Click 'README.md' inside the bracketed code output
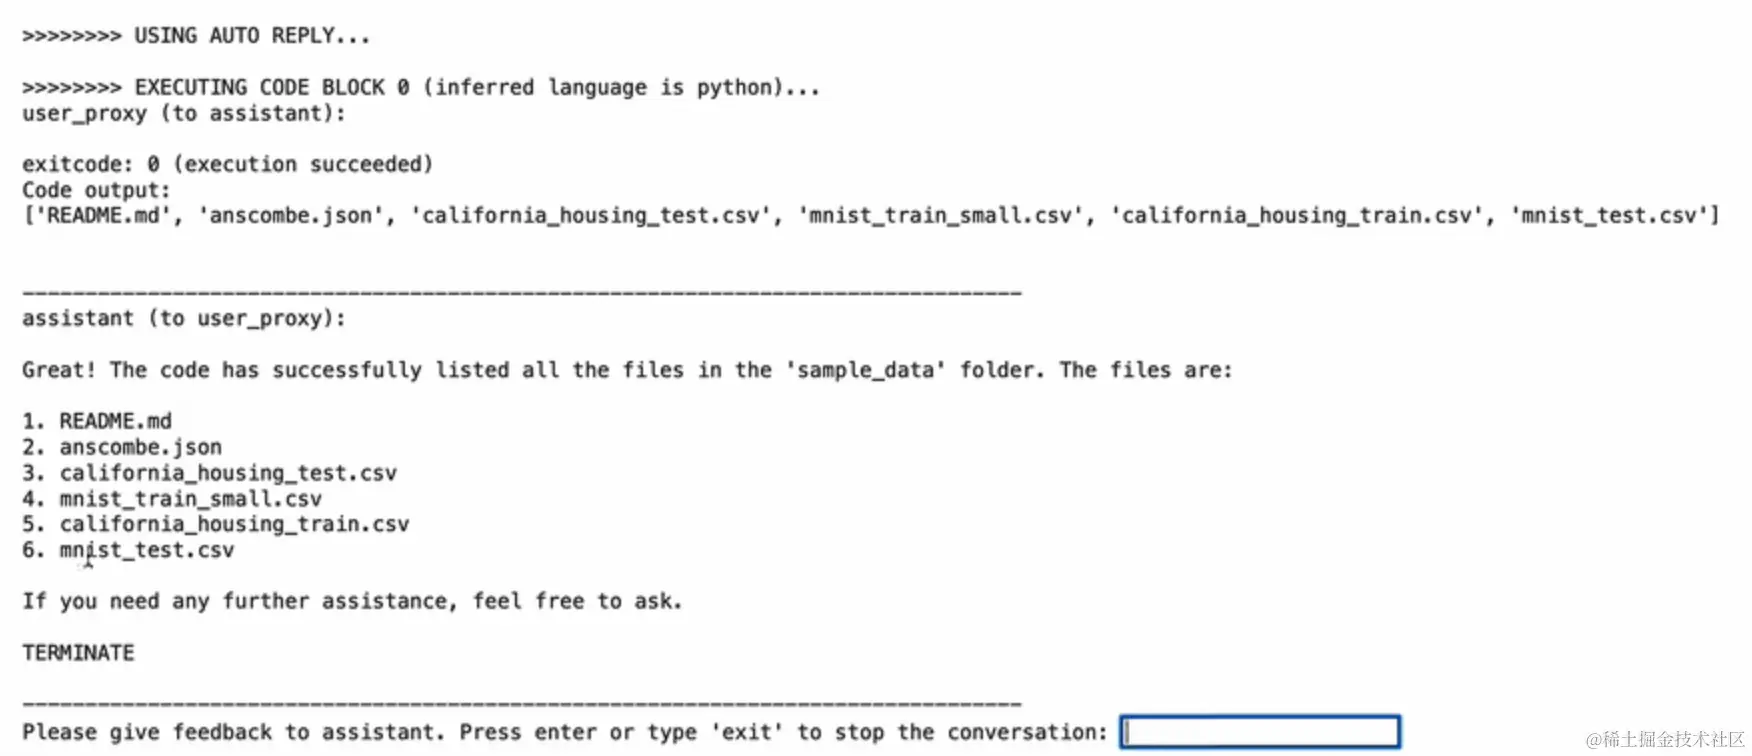This screenshot has height=756, width=1752. (x=103, y=216)
